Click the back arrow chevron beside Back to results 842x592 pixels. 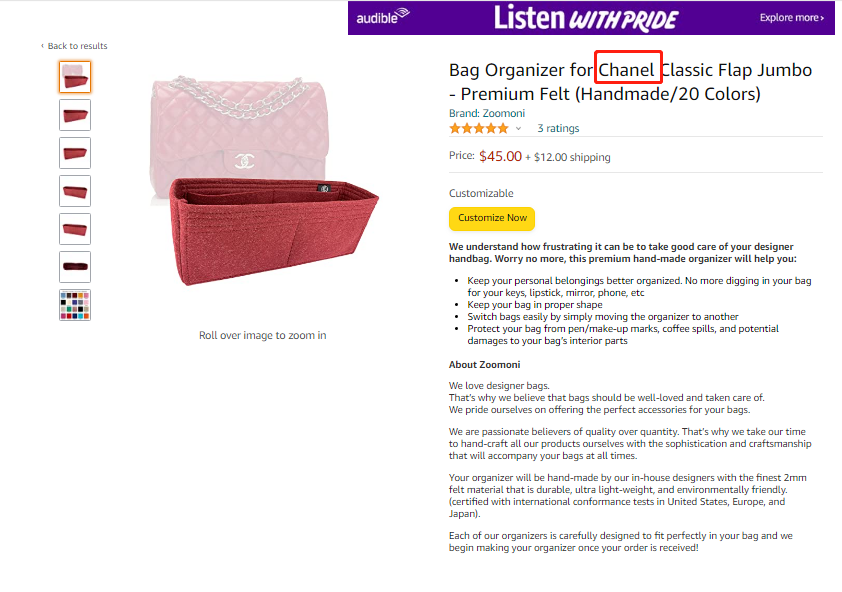(x=42, y=46)
